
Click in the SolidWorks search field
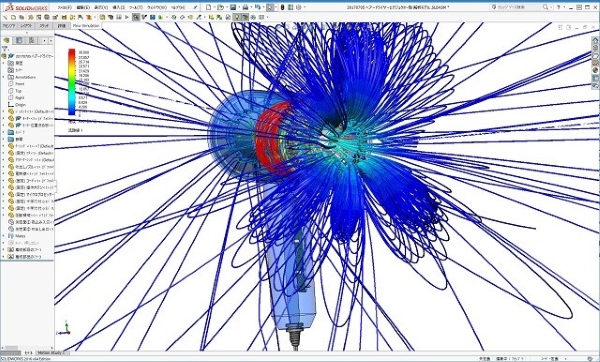(518, 7)
